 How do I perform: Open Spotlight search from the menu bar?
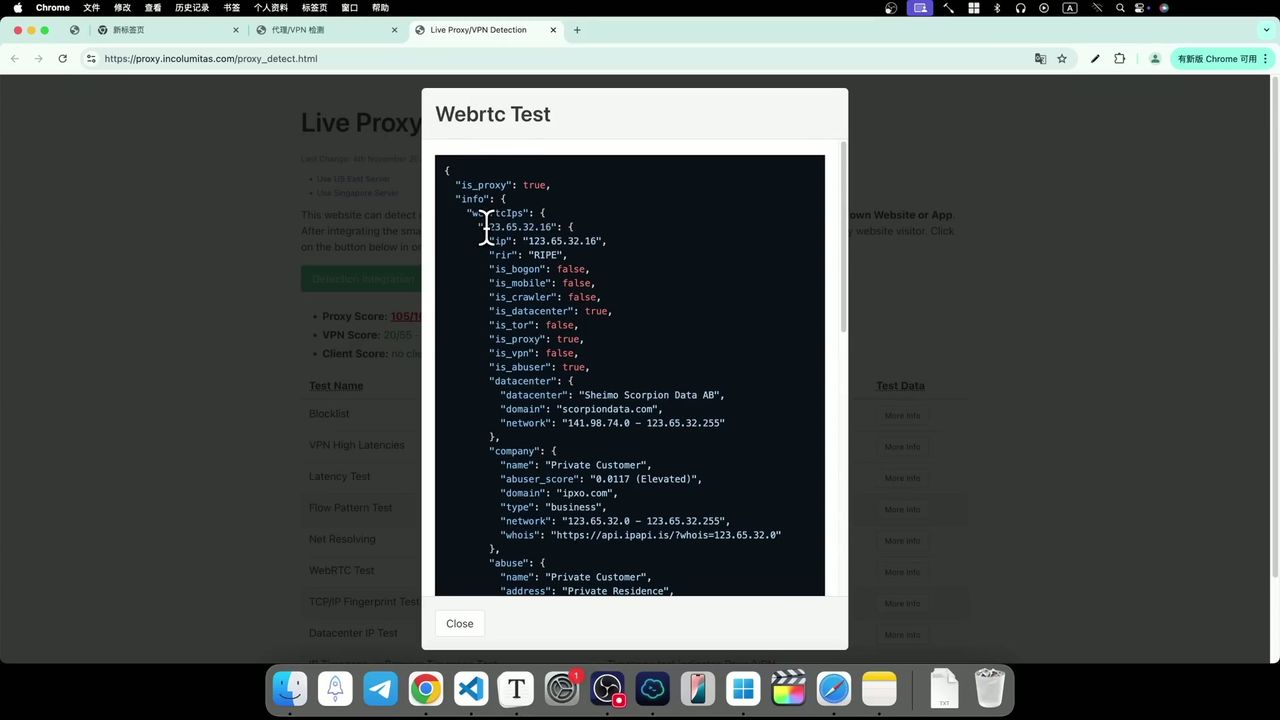[1120, 8]
